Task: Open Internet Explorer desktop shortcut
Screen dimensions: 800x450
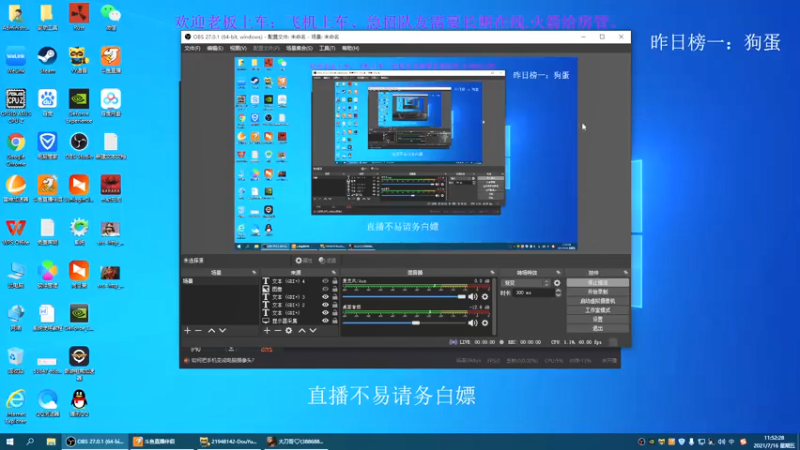Action: 16,407
